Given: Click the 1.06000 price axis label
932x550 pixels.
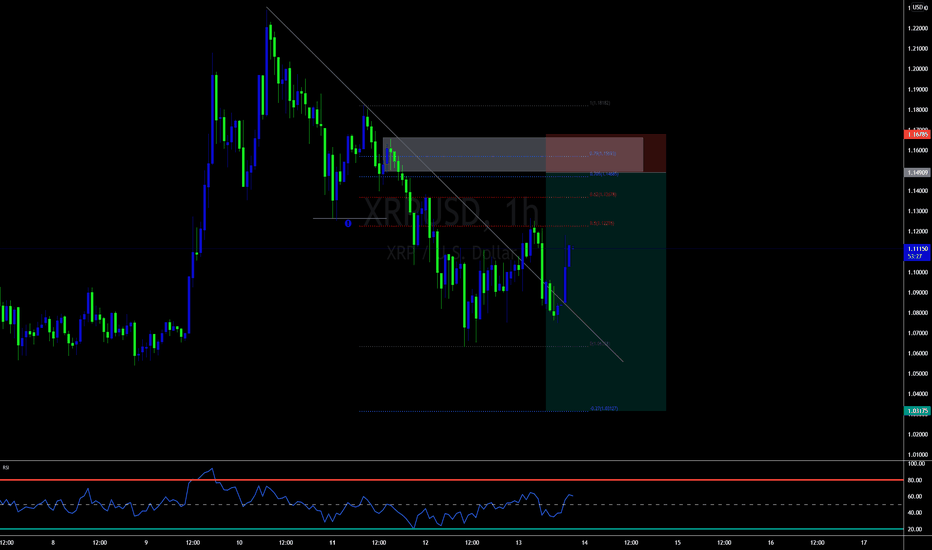Looking at the screenshot, I should [918, 353].
